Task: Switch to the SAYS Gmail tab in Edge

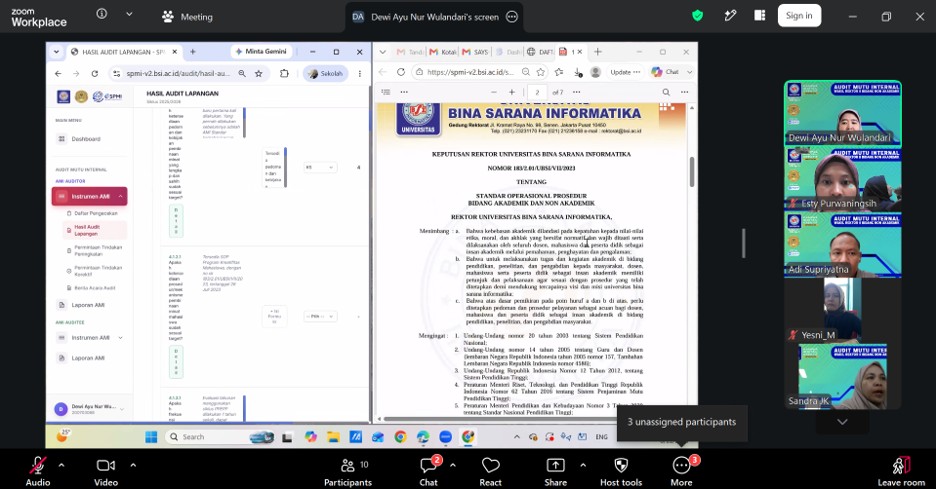Action: tap(475, 52)
